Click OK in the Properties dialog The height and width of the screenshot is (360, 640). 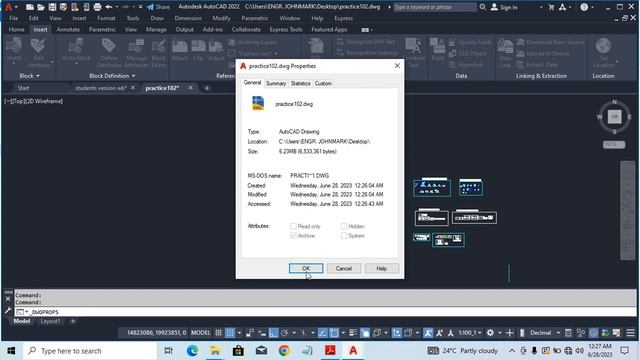point(306,268)
